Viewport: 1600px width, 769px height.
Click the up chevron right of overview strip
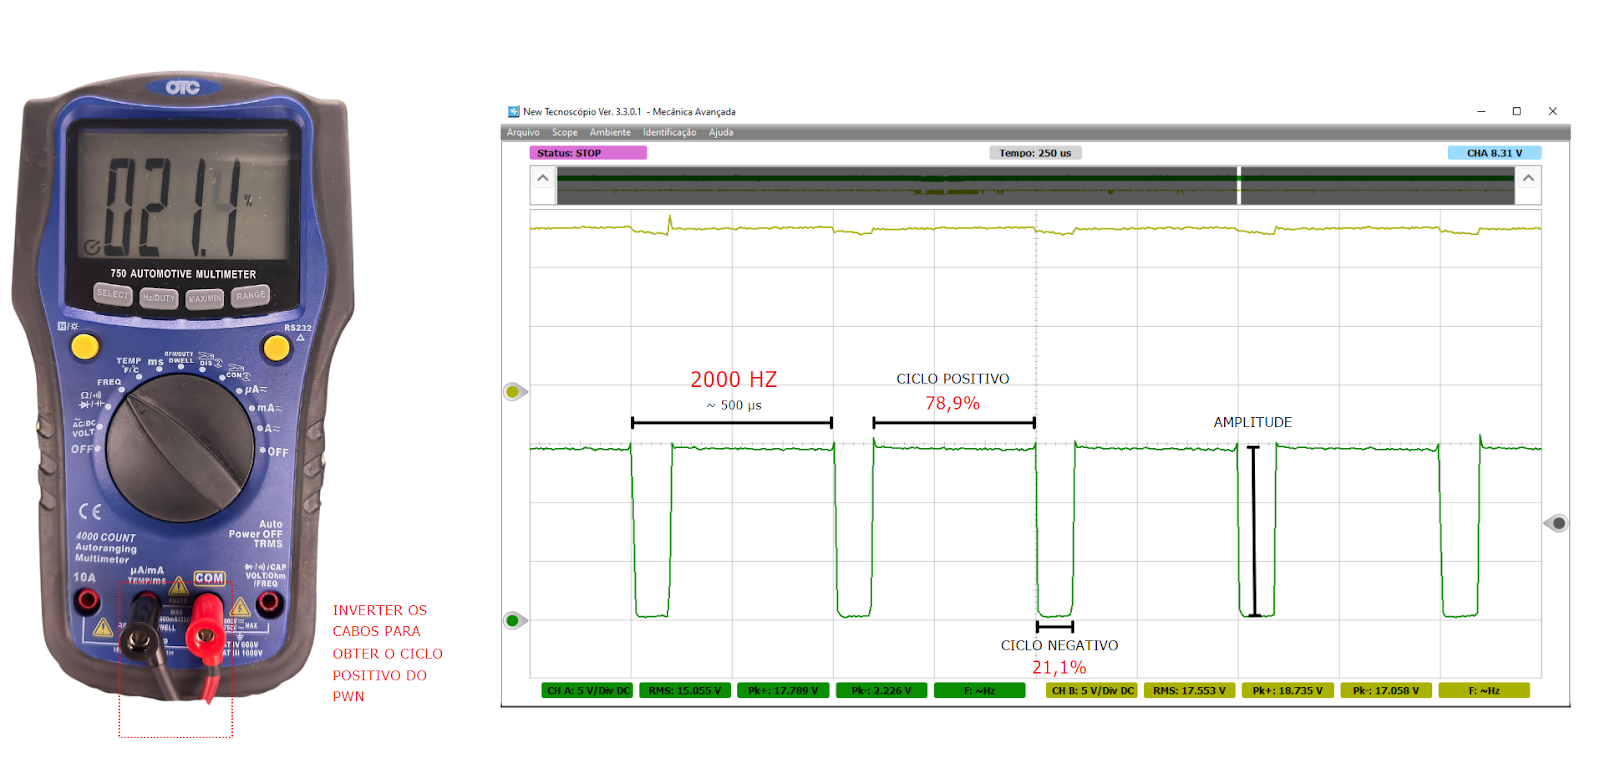coord(1528,178)
